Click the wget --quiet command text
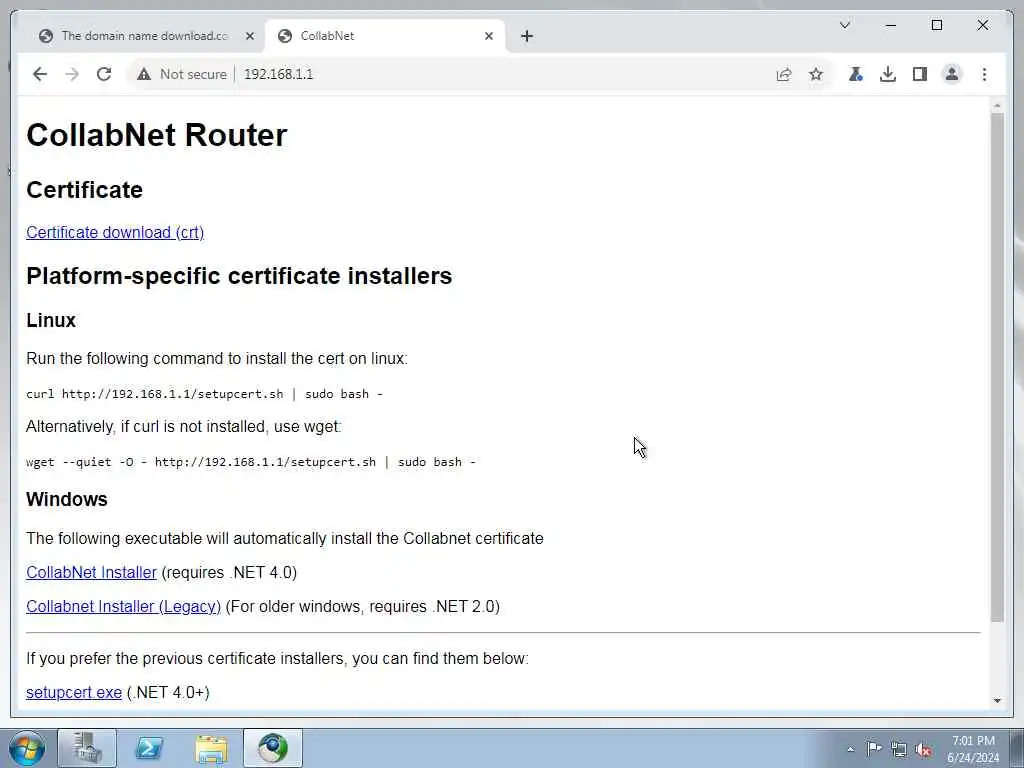This screenshot has height=768, width=1024. [x=251, y=462]
